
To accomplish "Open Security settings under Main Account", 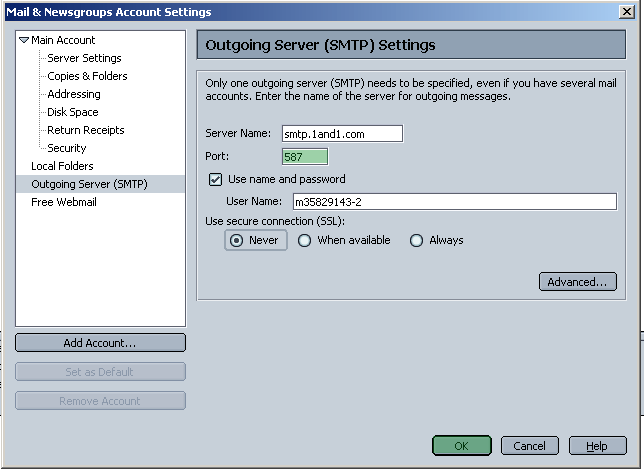I will [67, 148].
